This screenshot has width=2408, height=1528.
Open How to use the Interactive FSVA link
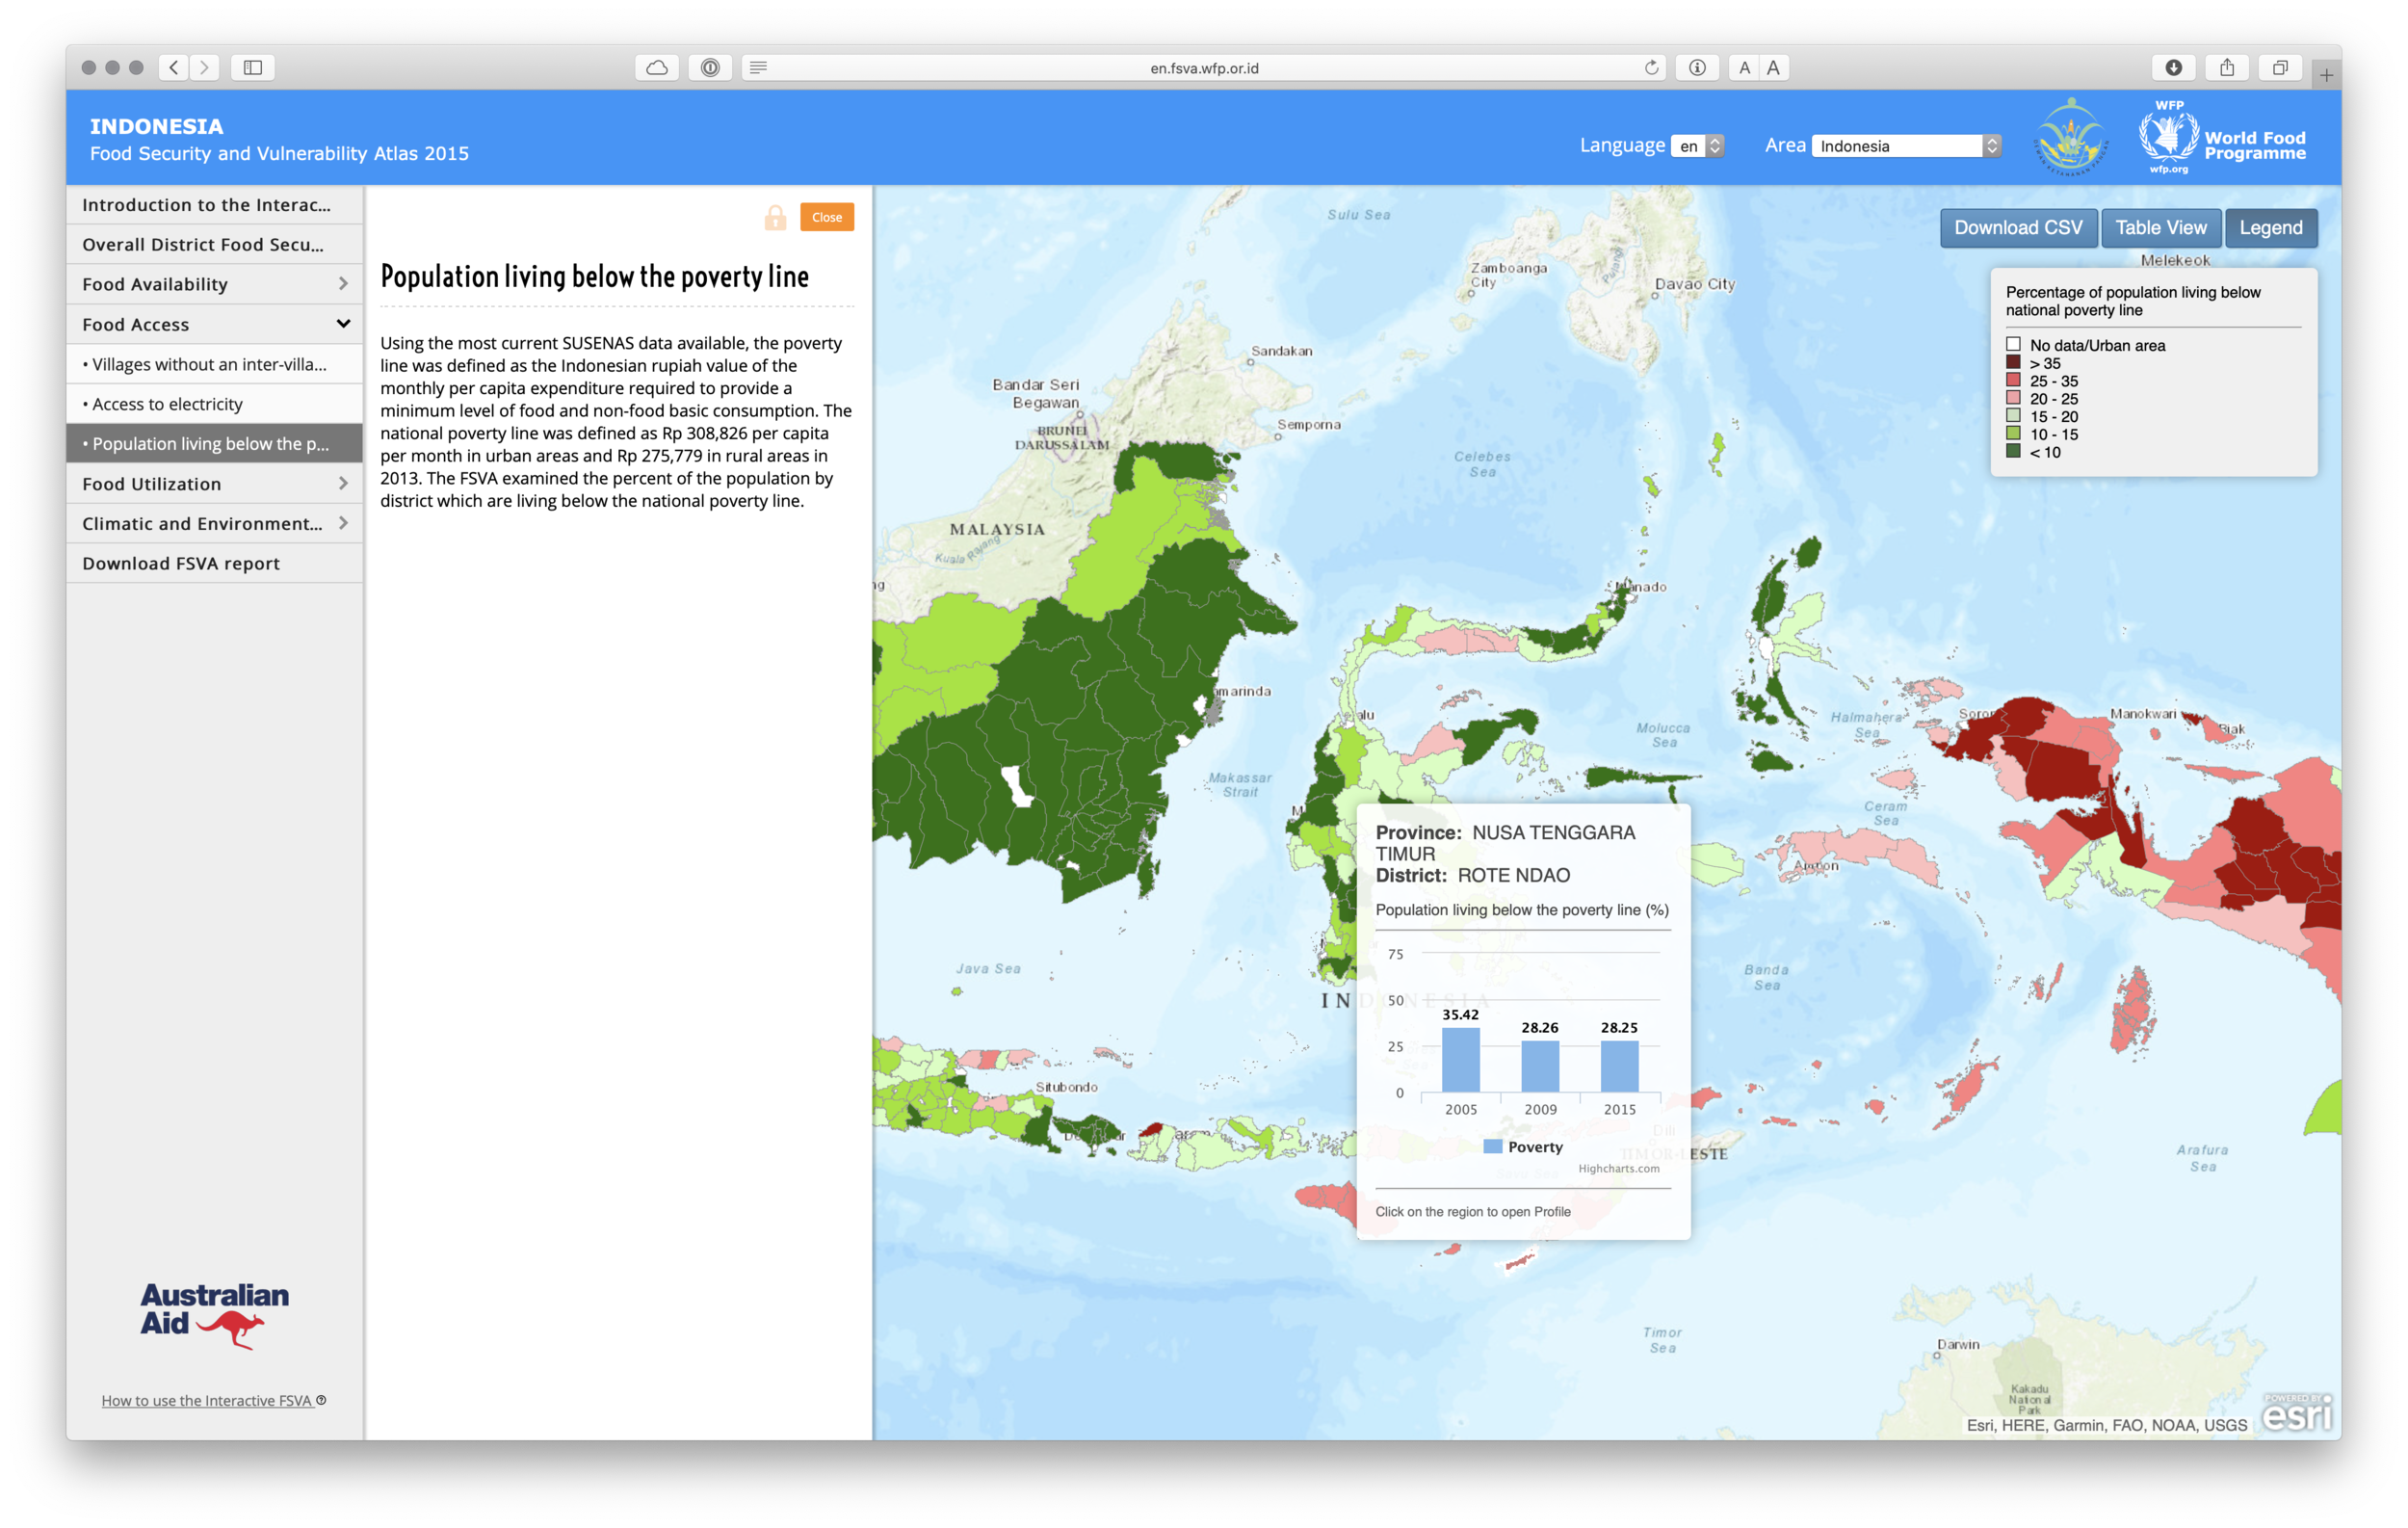(x=207, y=1400)
